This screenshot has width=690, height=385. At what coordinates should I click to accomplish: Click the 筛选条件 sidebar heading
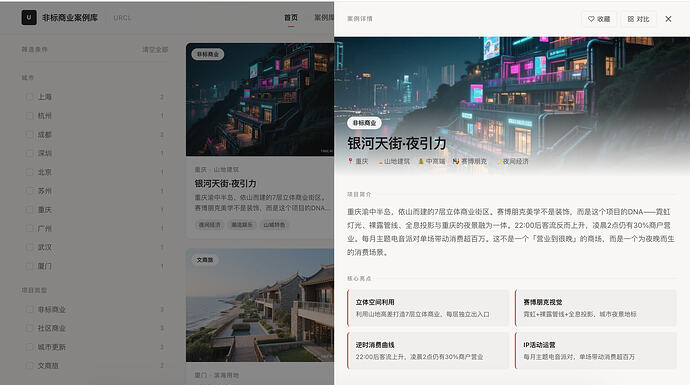34,49
